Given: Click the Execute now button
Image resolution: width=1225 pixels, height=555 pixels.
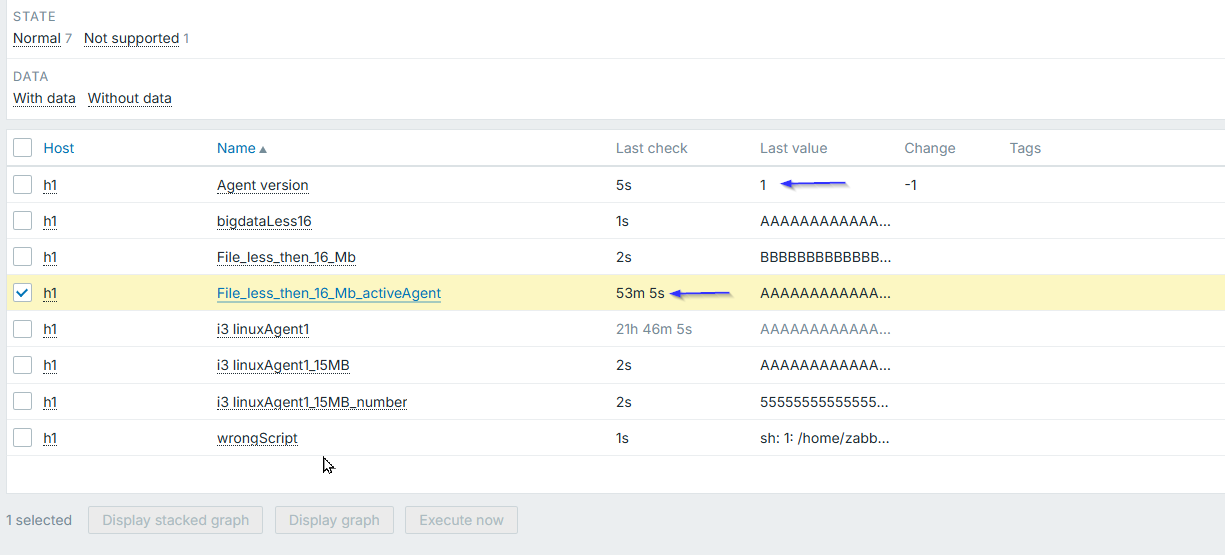Looking at the screenshot, I should (x=461, y=520).
